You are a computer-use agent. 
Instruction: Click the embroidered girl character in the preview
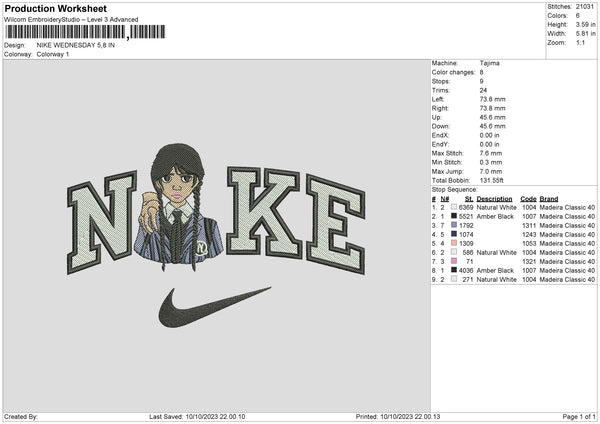point(178,207)
